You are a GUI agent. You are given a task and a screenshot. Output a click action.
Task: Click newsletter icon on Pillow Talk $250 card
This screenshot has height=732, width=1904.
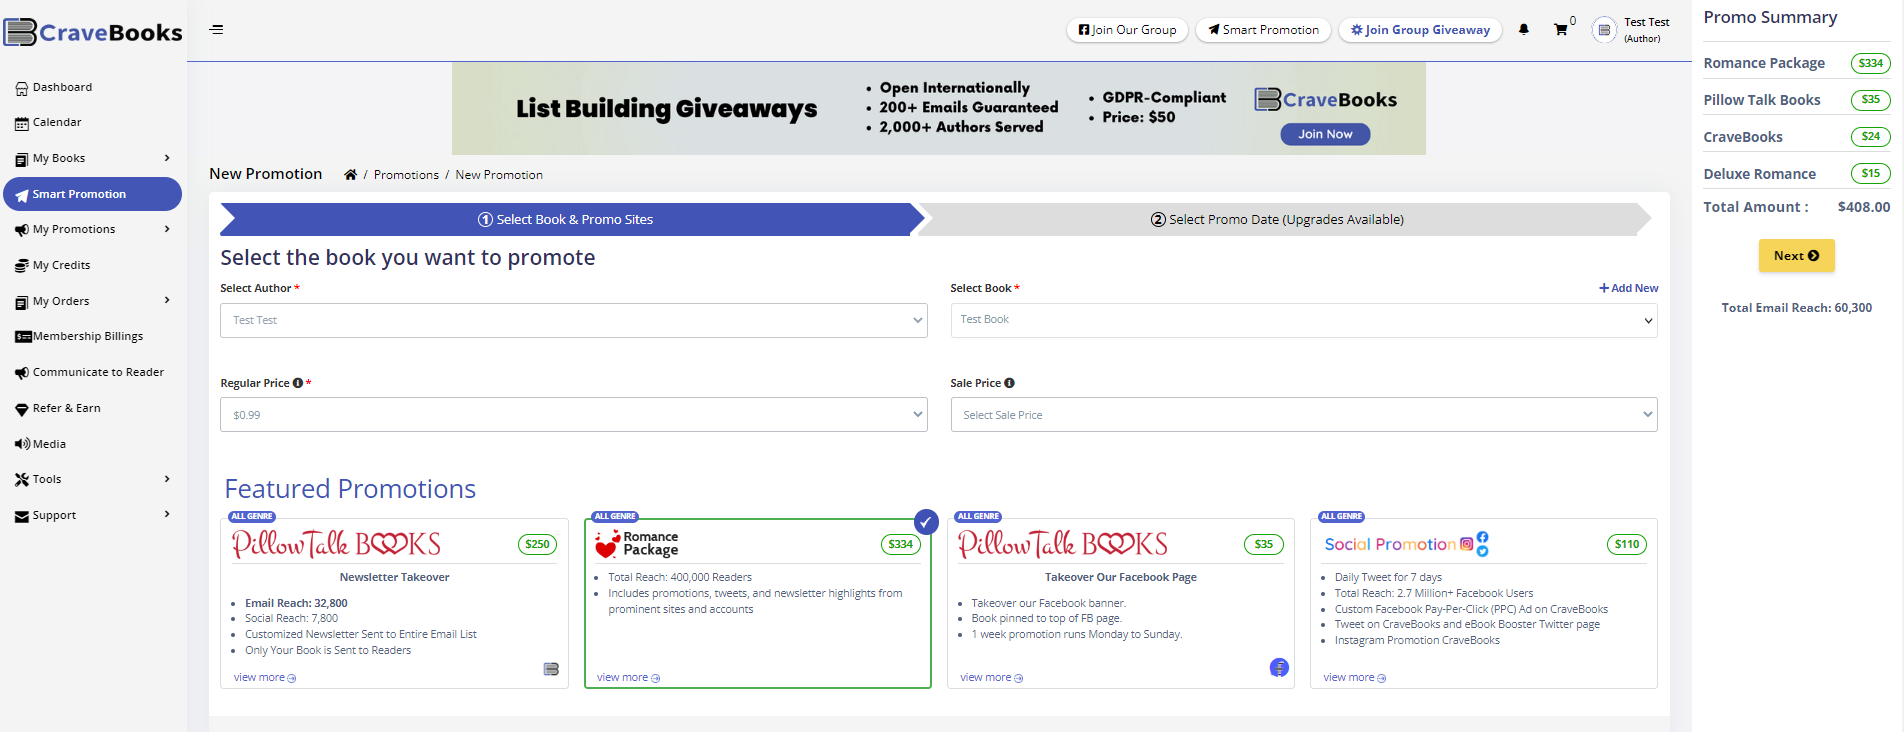coord(551,669)
